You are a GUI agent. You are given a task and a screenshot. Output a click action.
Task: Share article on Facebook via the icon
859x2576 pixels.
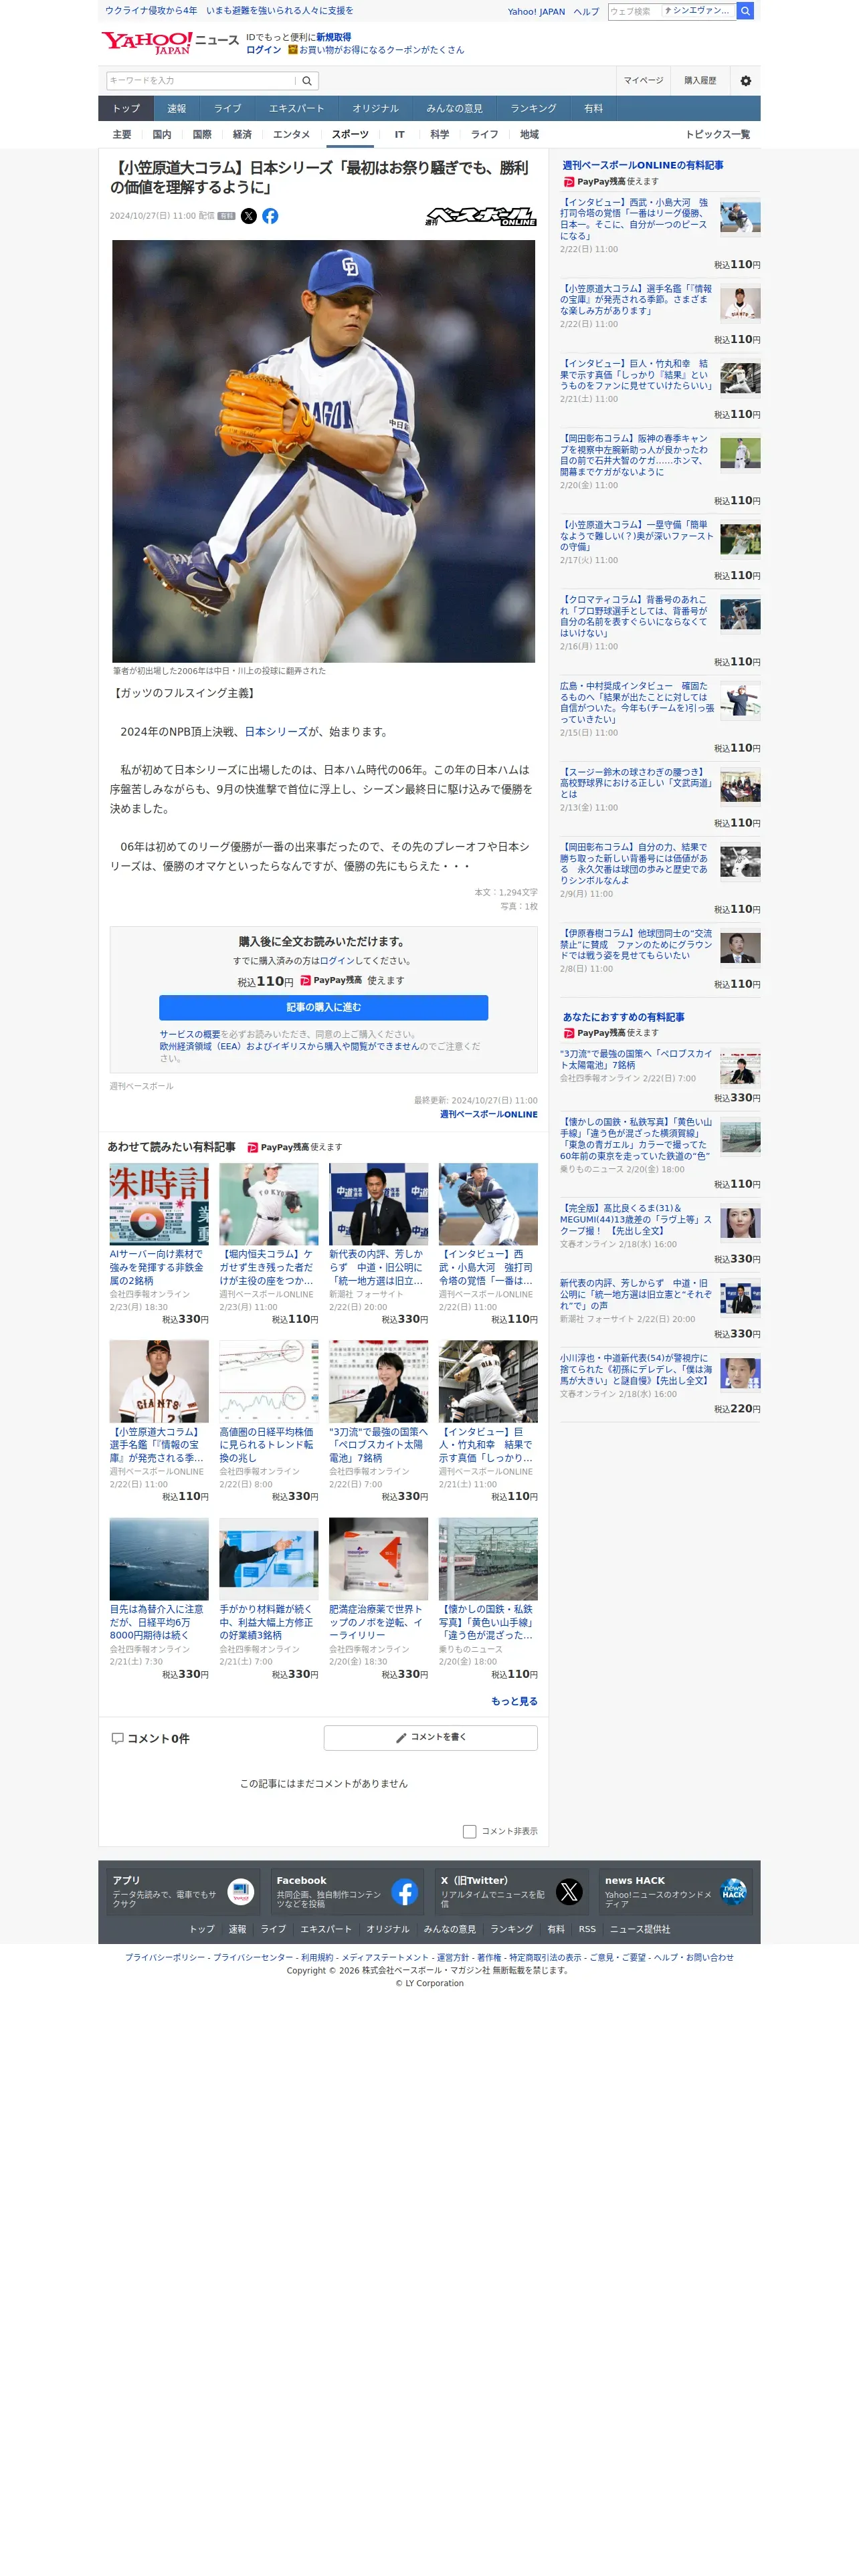coord(270,216)
